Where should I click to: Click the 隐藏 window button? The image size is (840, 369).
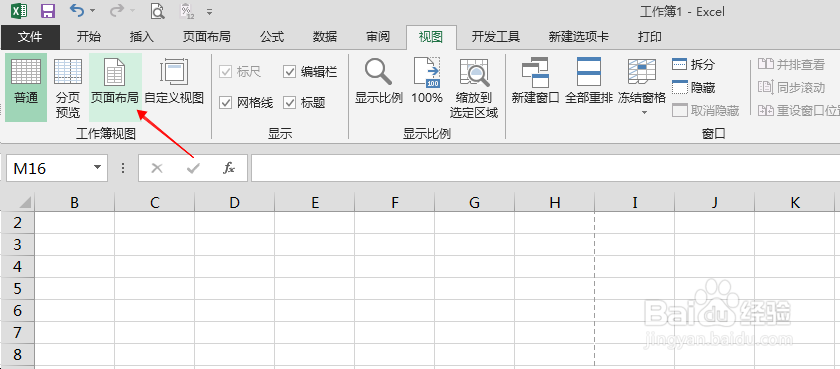click(x=694, y=87)
